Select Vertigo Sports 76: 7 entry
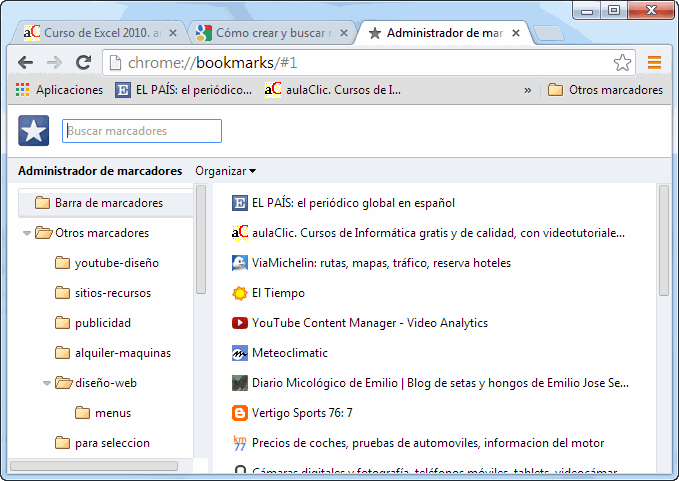 point(302,413)
